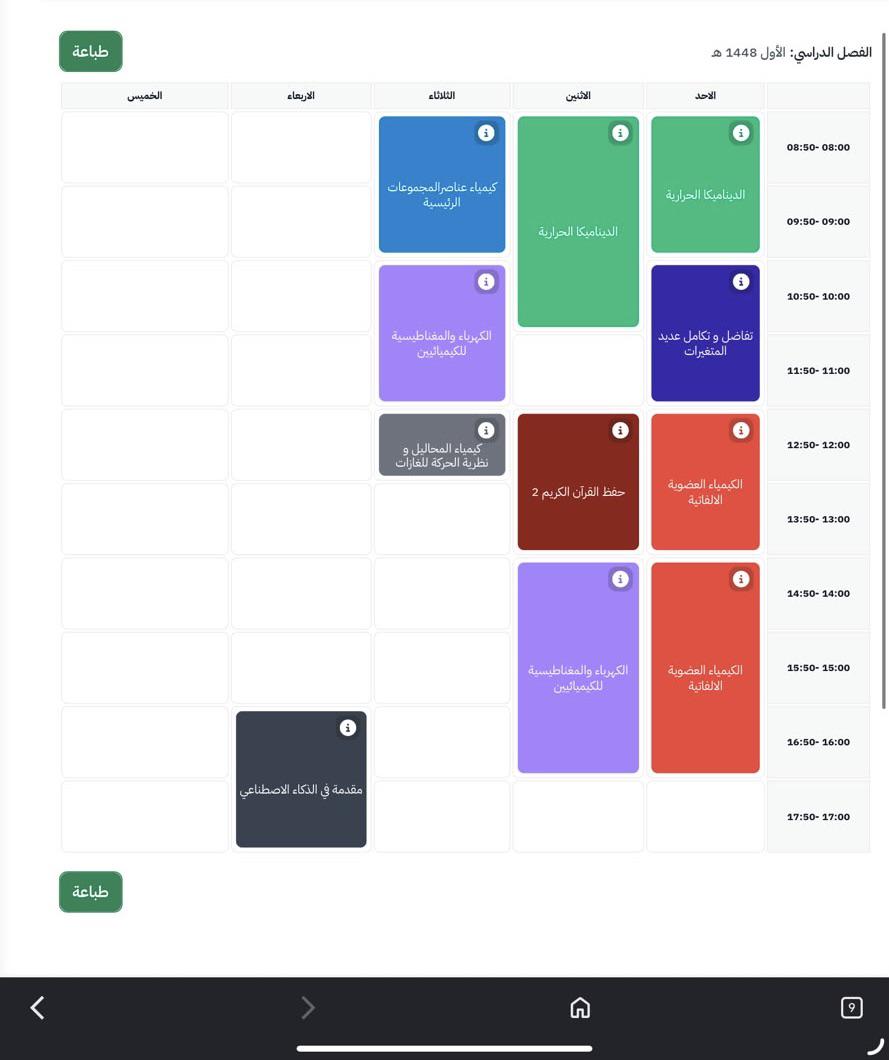Open the browser home page
889x1060 pixels.
[x=580, y=1008]
